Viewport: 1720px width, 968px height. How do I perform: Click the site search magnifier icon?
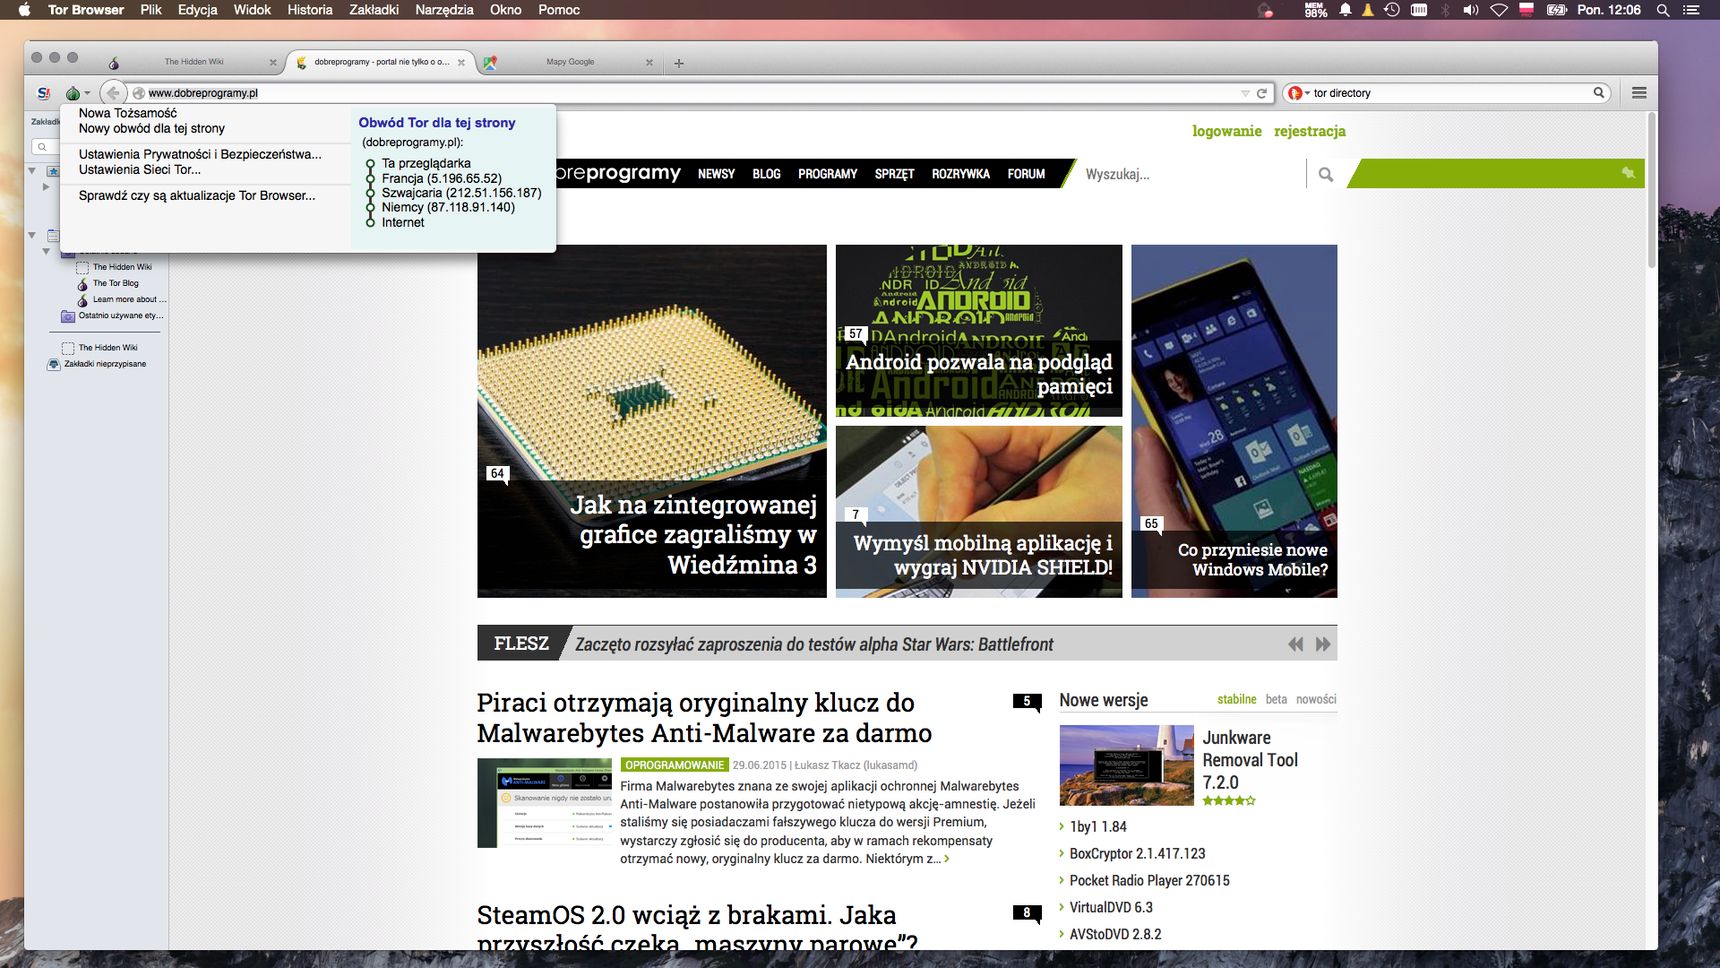pos(1326,174)
